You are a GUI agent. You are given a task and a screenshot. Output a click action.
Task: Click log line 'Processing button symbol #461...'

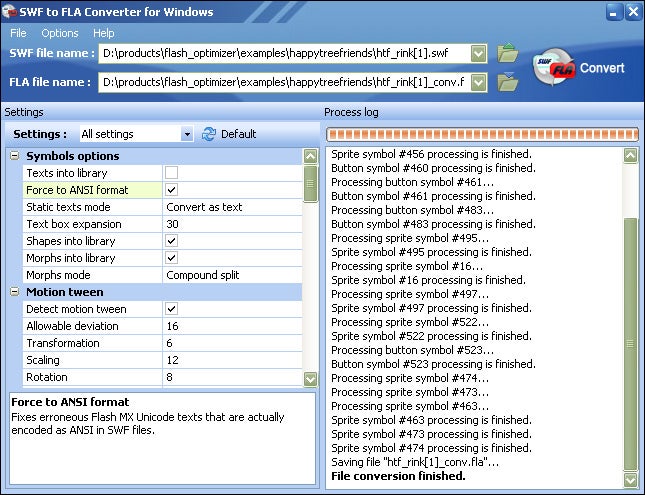[413, 182]
